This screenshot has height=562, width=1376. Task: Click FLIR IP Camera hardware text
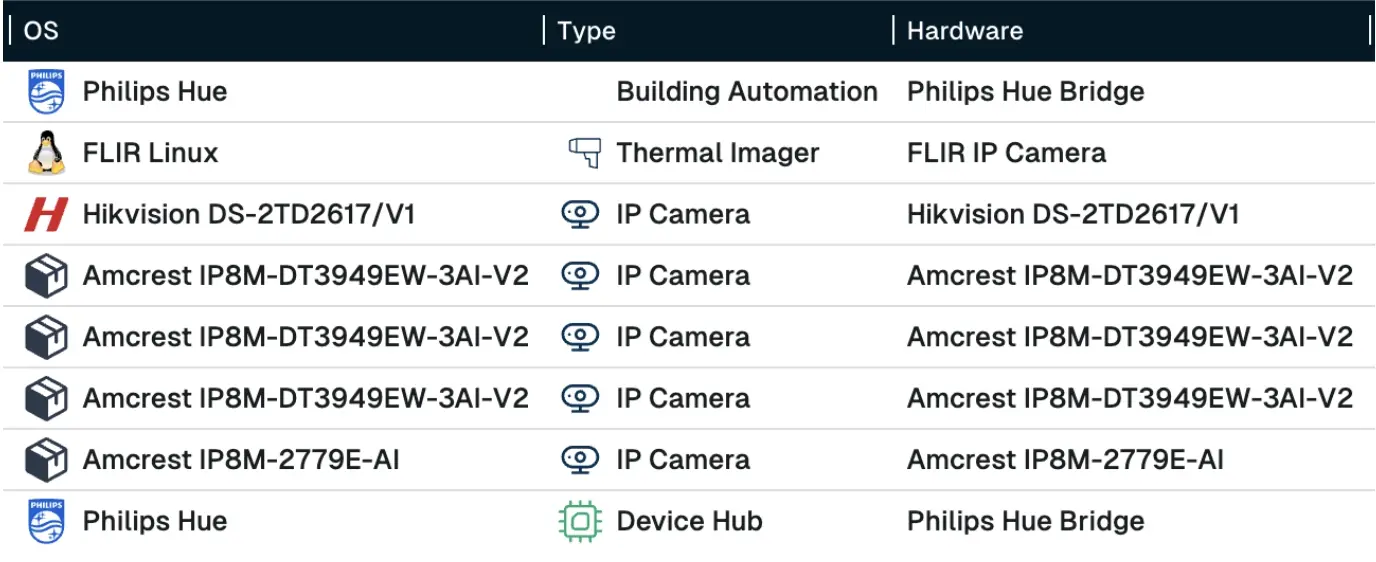pyautogui.click(x=1006, y=153)
